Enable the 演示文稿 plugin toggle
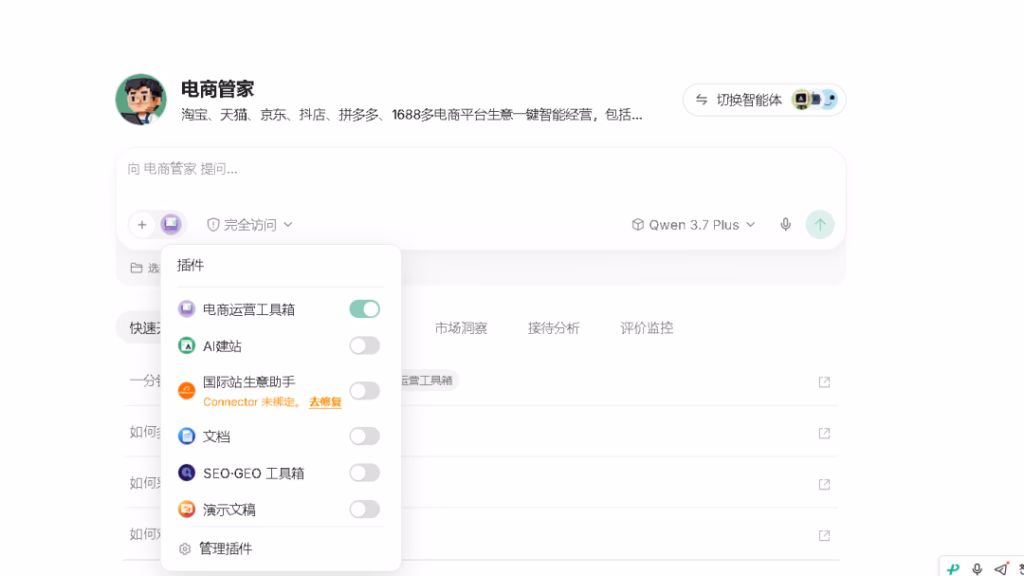Viewport: 1024px width, 576px height. coord(364,509)
